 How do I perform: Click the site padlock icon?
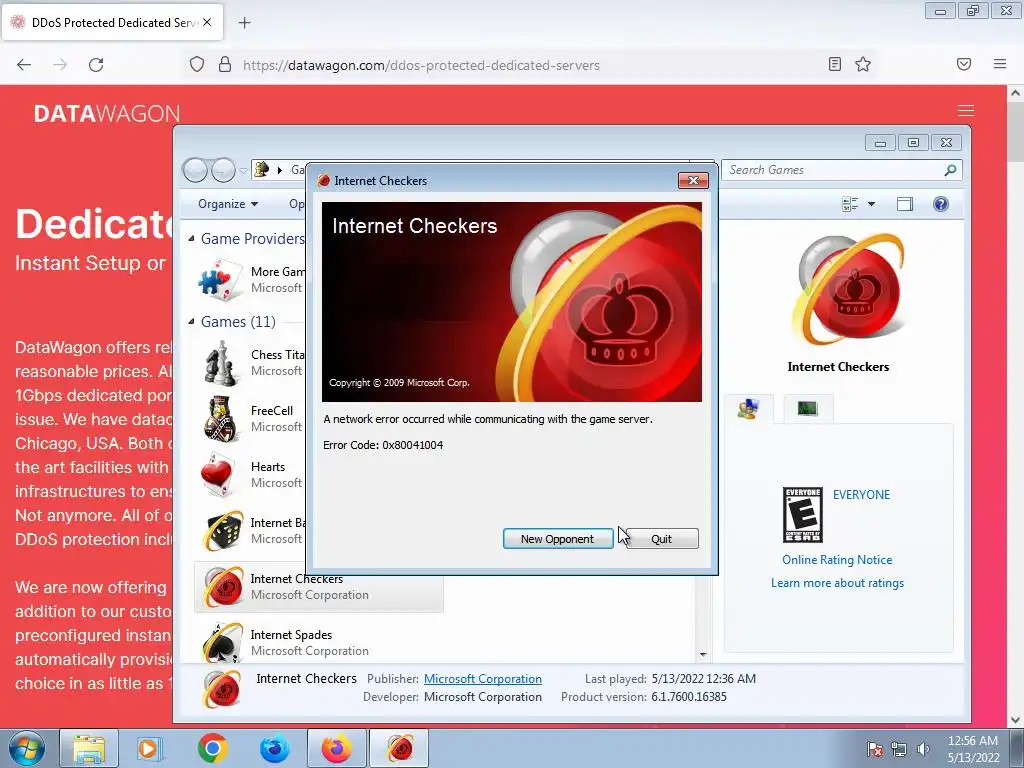(x=225, y=65)
